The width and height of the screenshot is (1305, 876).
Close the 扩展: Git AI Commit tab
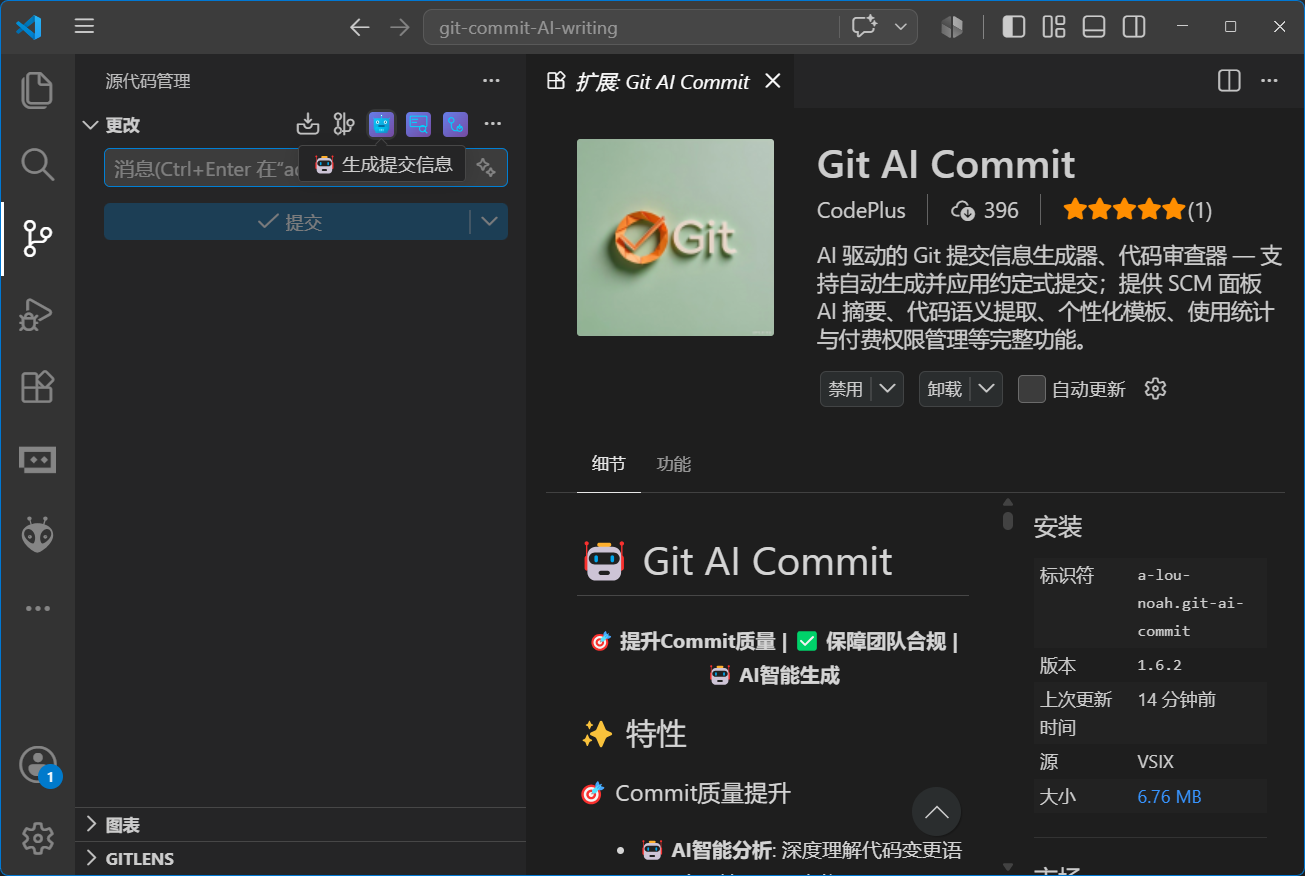773,81
